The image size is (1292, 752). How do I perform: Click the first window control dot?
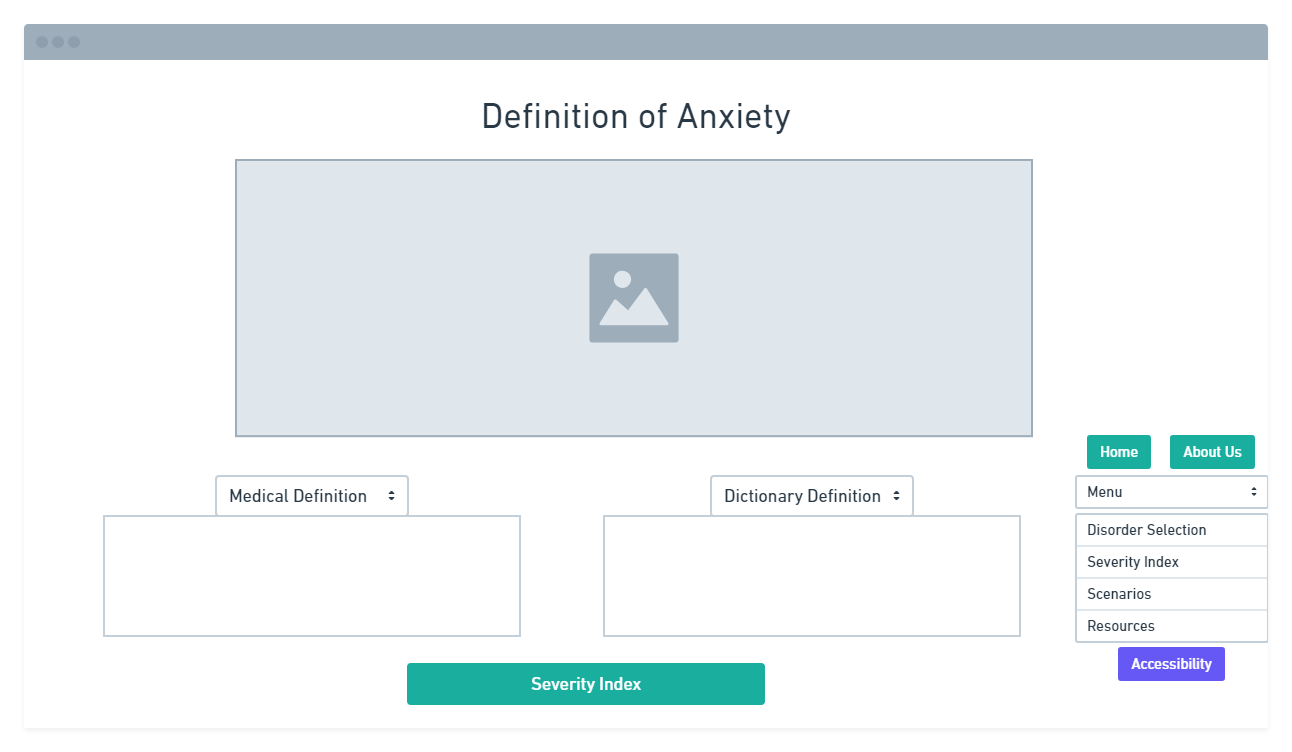click(42, 42)
